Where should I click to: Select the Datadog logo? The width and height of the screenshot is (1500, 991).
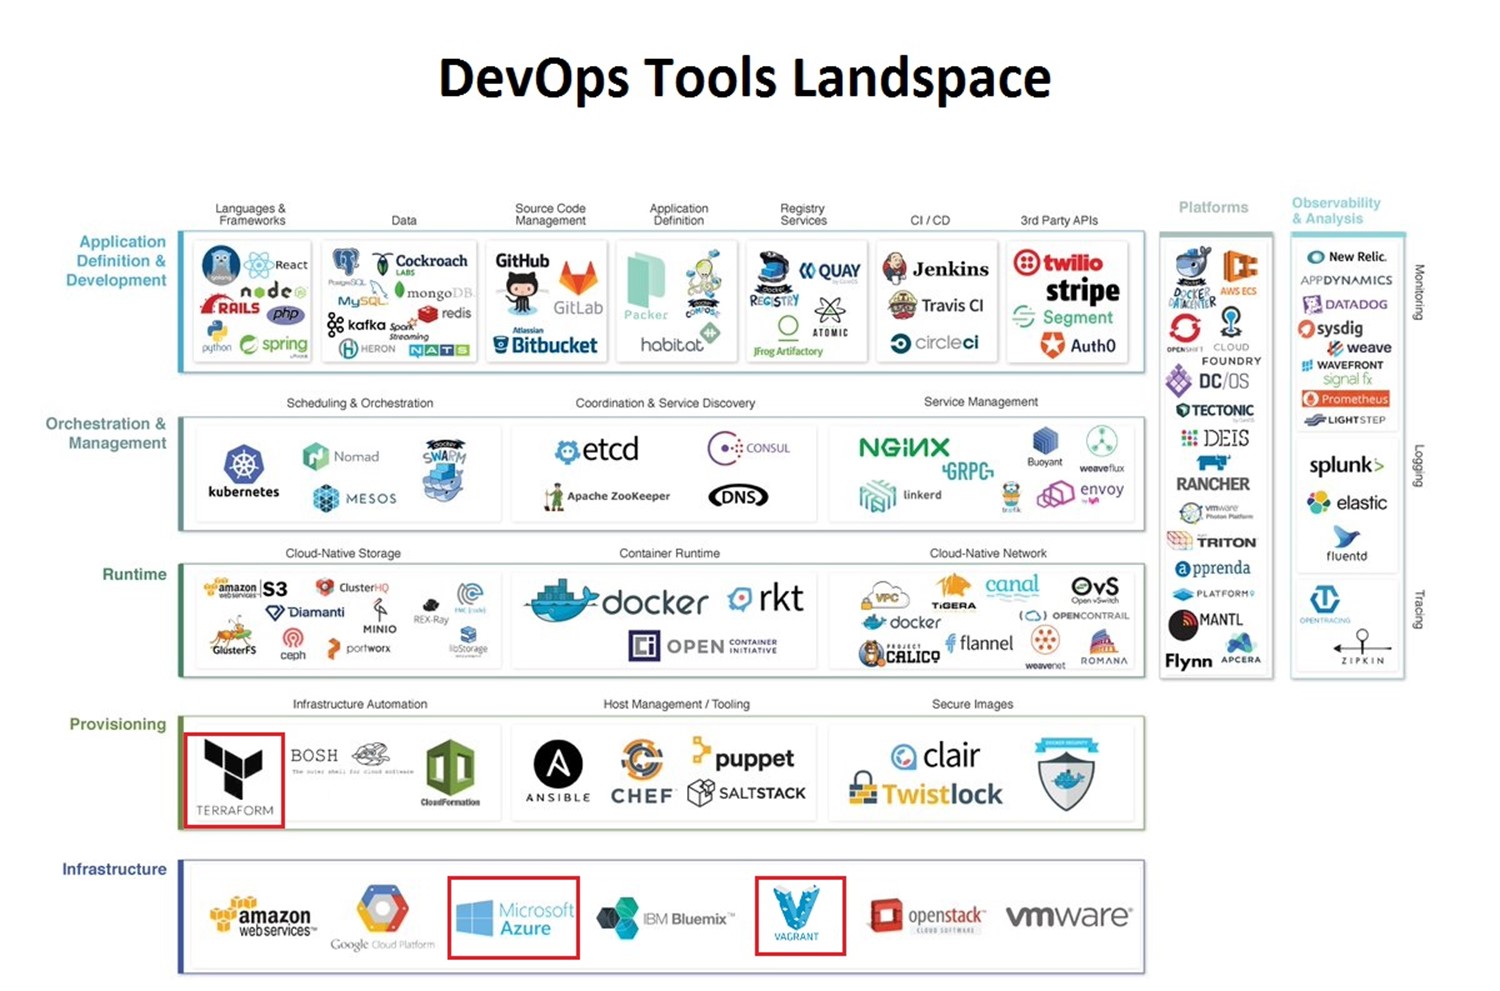click(1345, 304)
